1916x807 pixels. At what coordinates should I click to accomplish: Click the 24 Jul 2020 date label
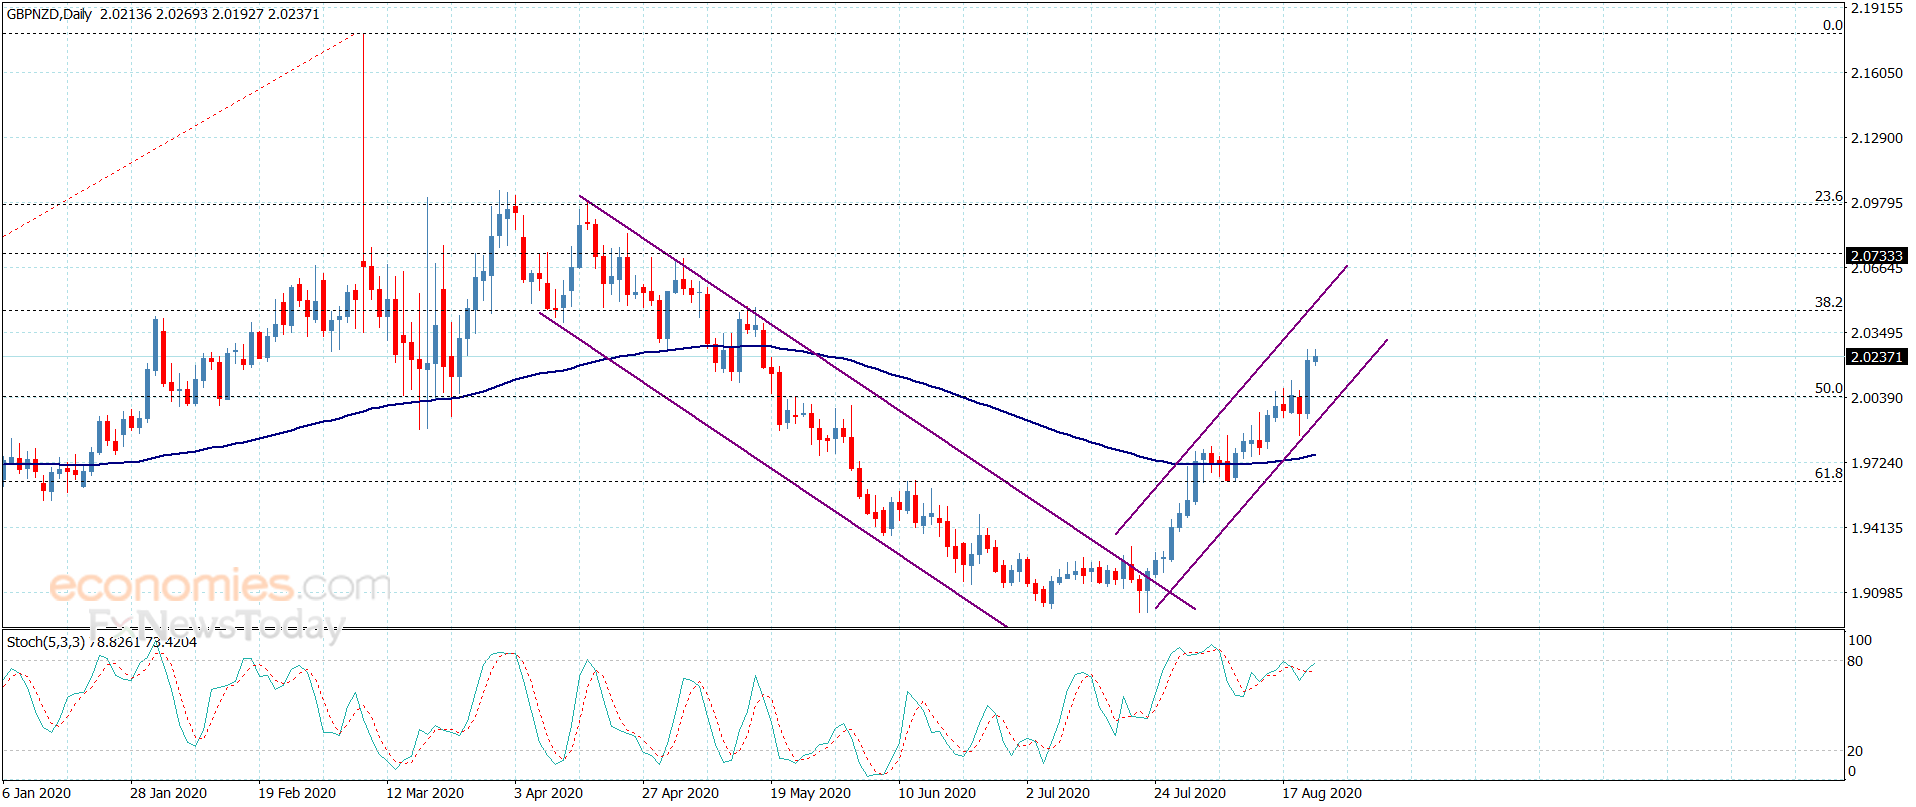pos(1190,793)
